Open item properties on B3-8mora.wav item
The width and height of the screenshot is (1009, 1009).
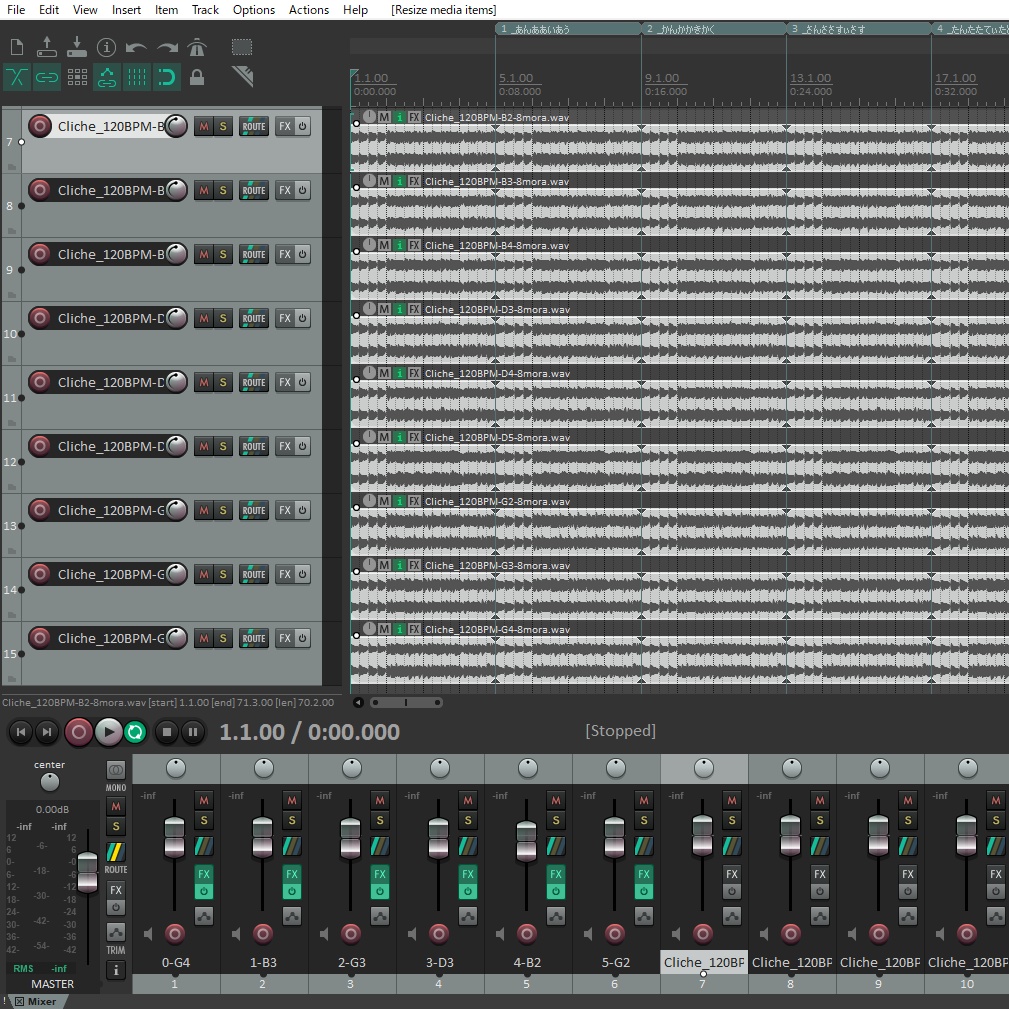[x=400, y=181]
